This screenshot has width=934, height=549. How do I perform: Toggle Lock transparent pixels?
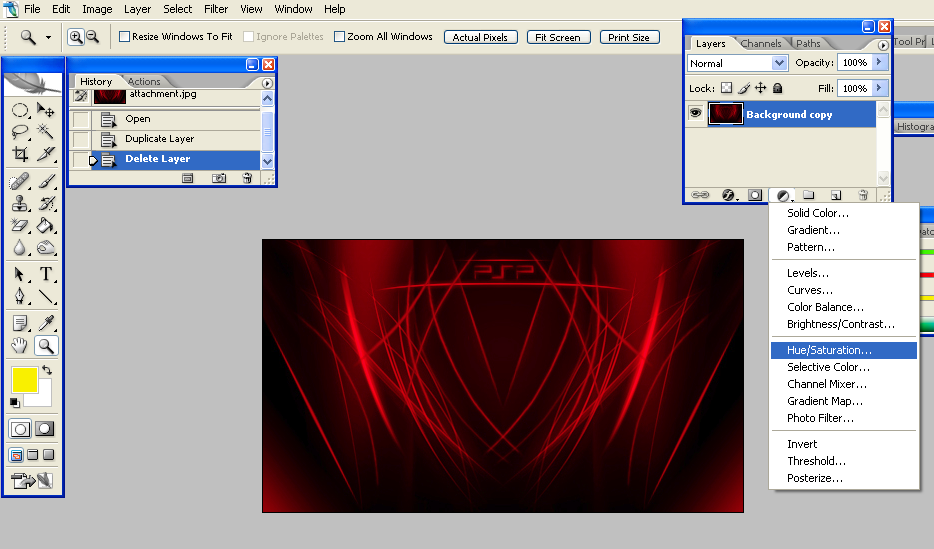point(726,88)
